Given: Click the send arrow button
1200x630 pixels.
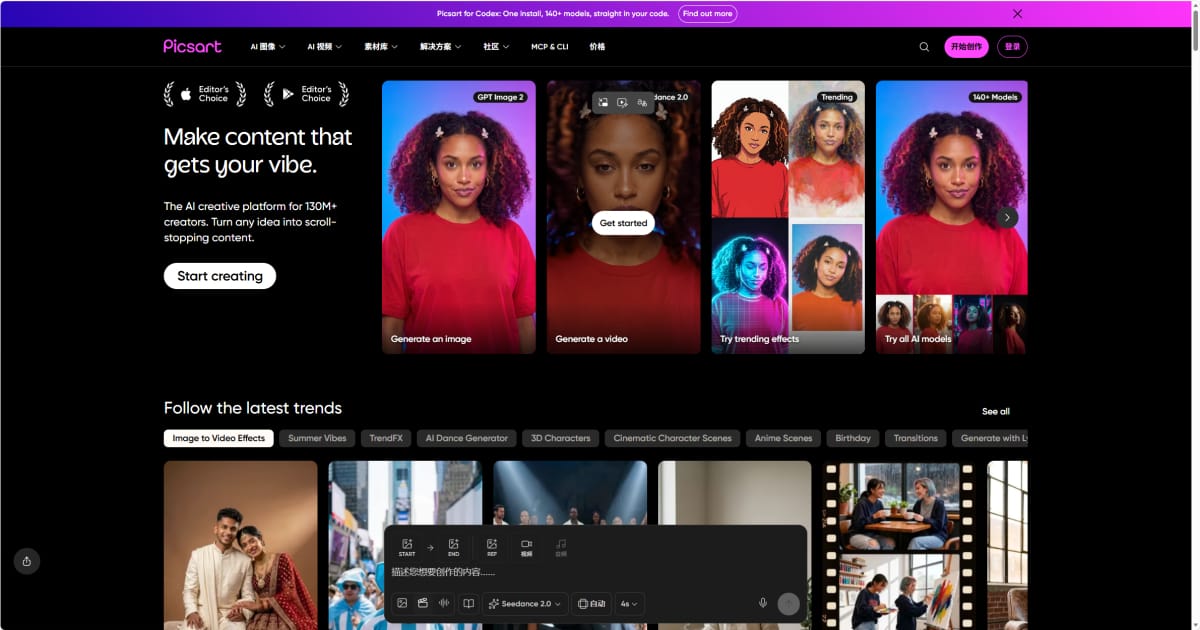Looking at the screenshot, I should [x=789, y=603].
